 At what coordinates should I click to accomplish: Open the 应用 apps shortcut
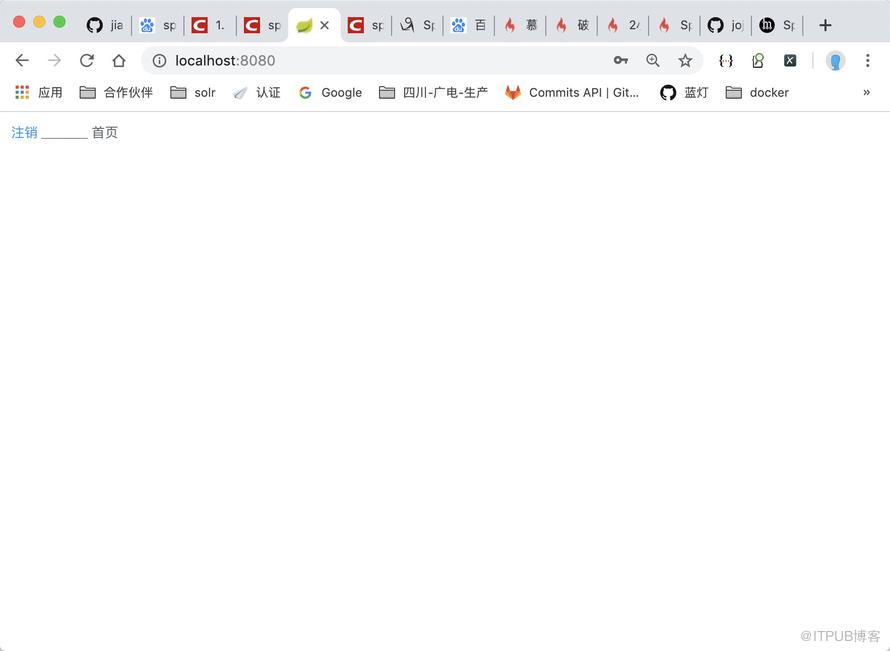[x=39, y=93]
